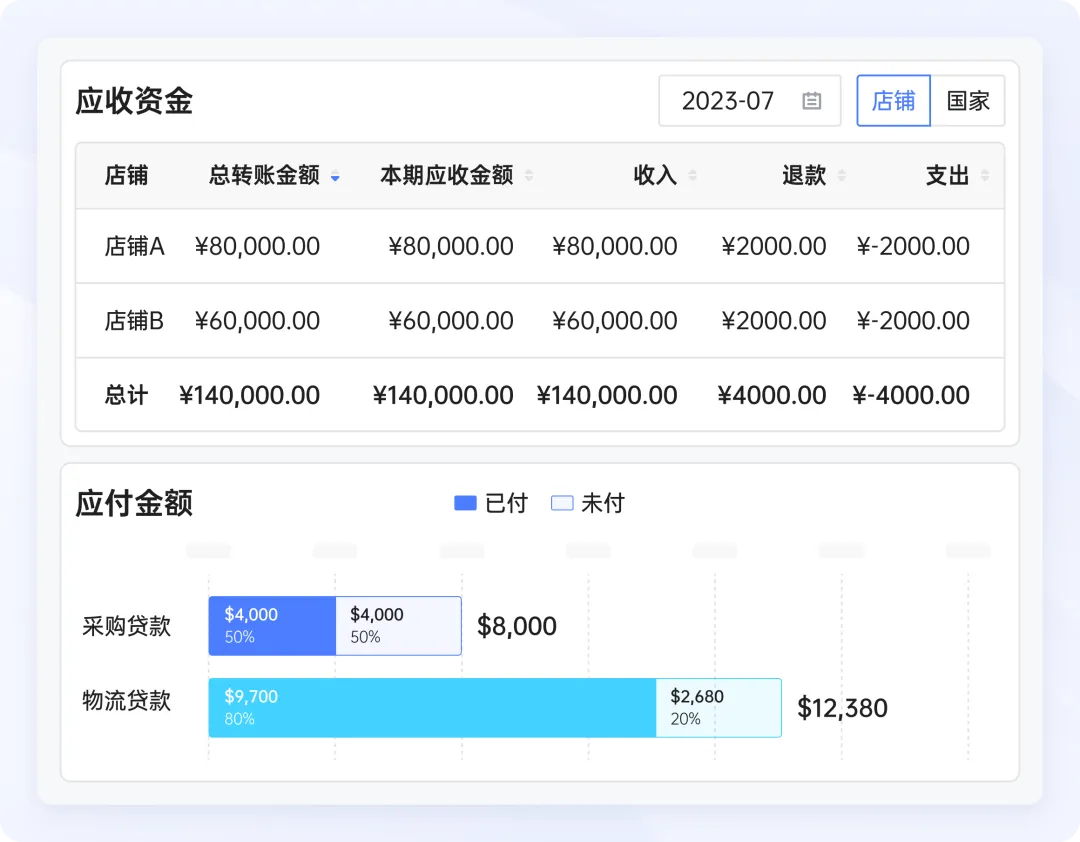Click total expense ¥-4000.00 cell

coord(911,395)
